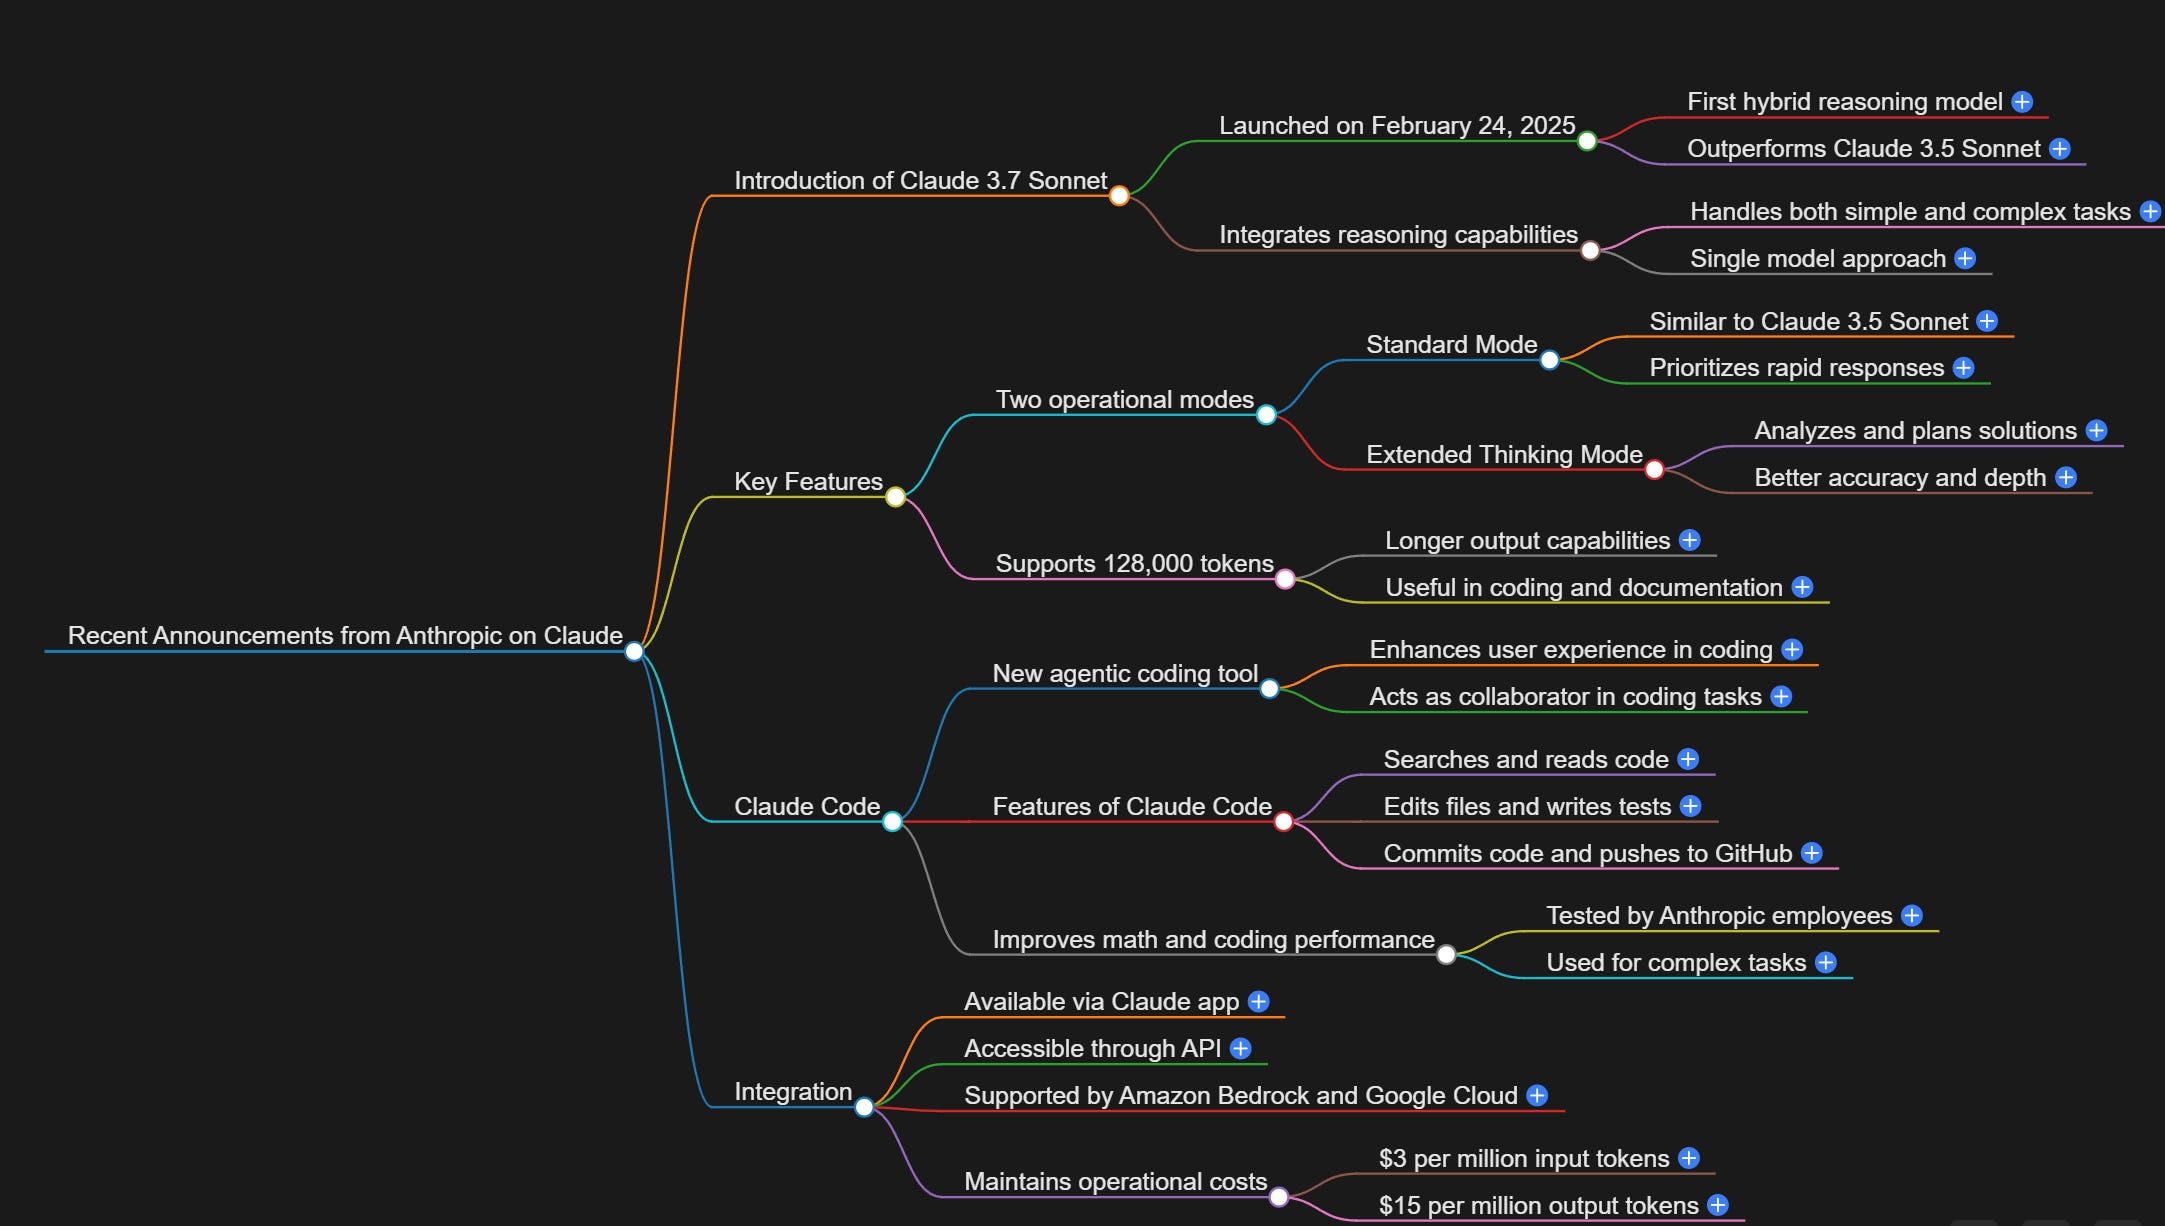Viewport: 2165px width, 1226px height.
Task: Click the $15 per million output tokens text
Action: tap(1538, 1206)
